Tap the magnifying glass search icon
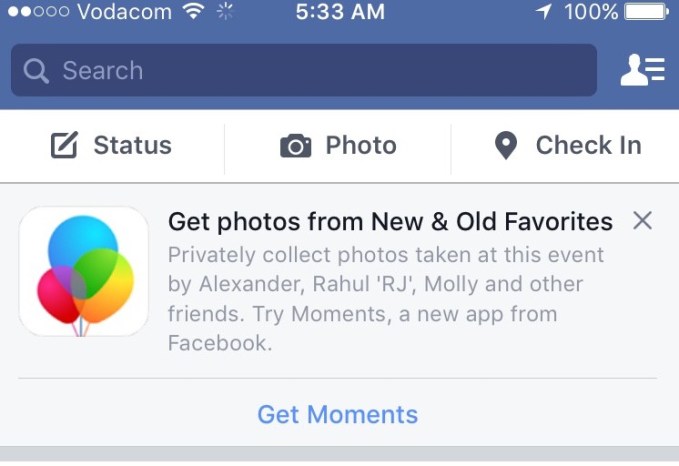The image size is (679, 466). click(x=36, y=71)
